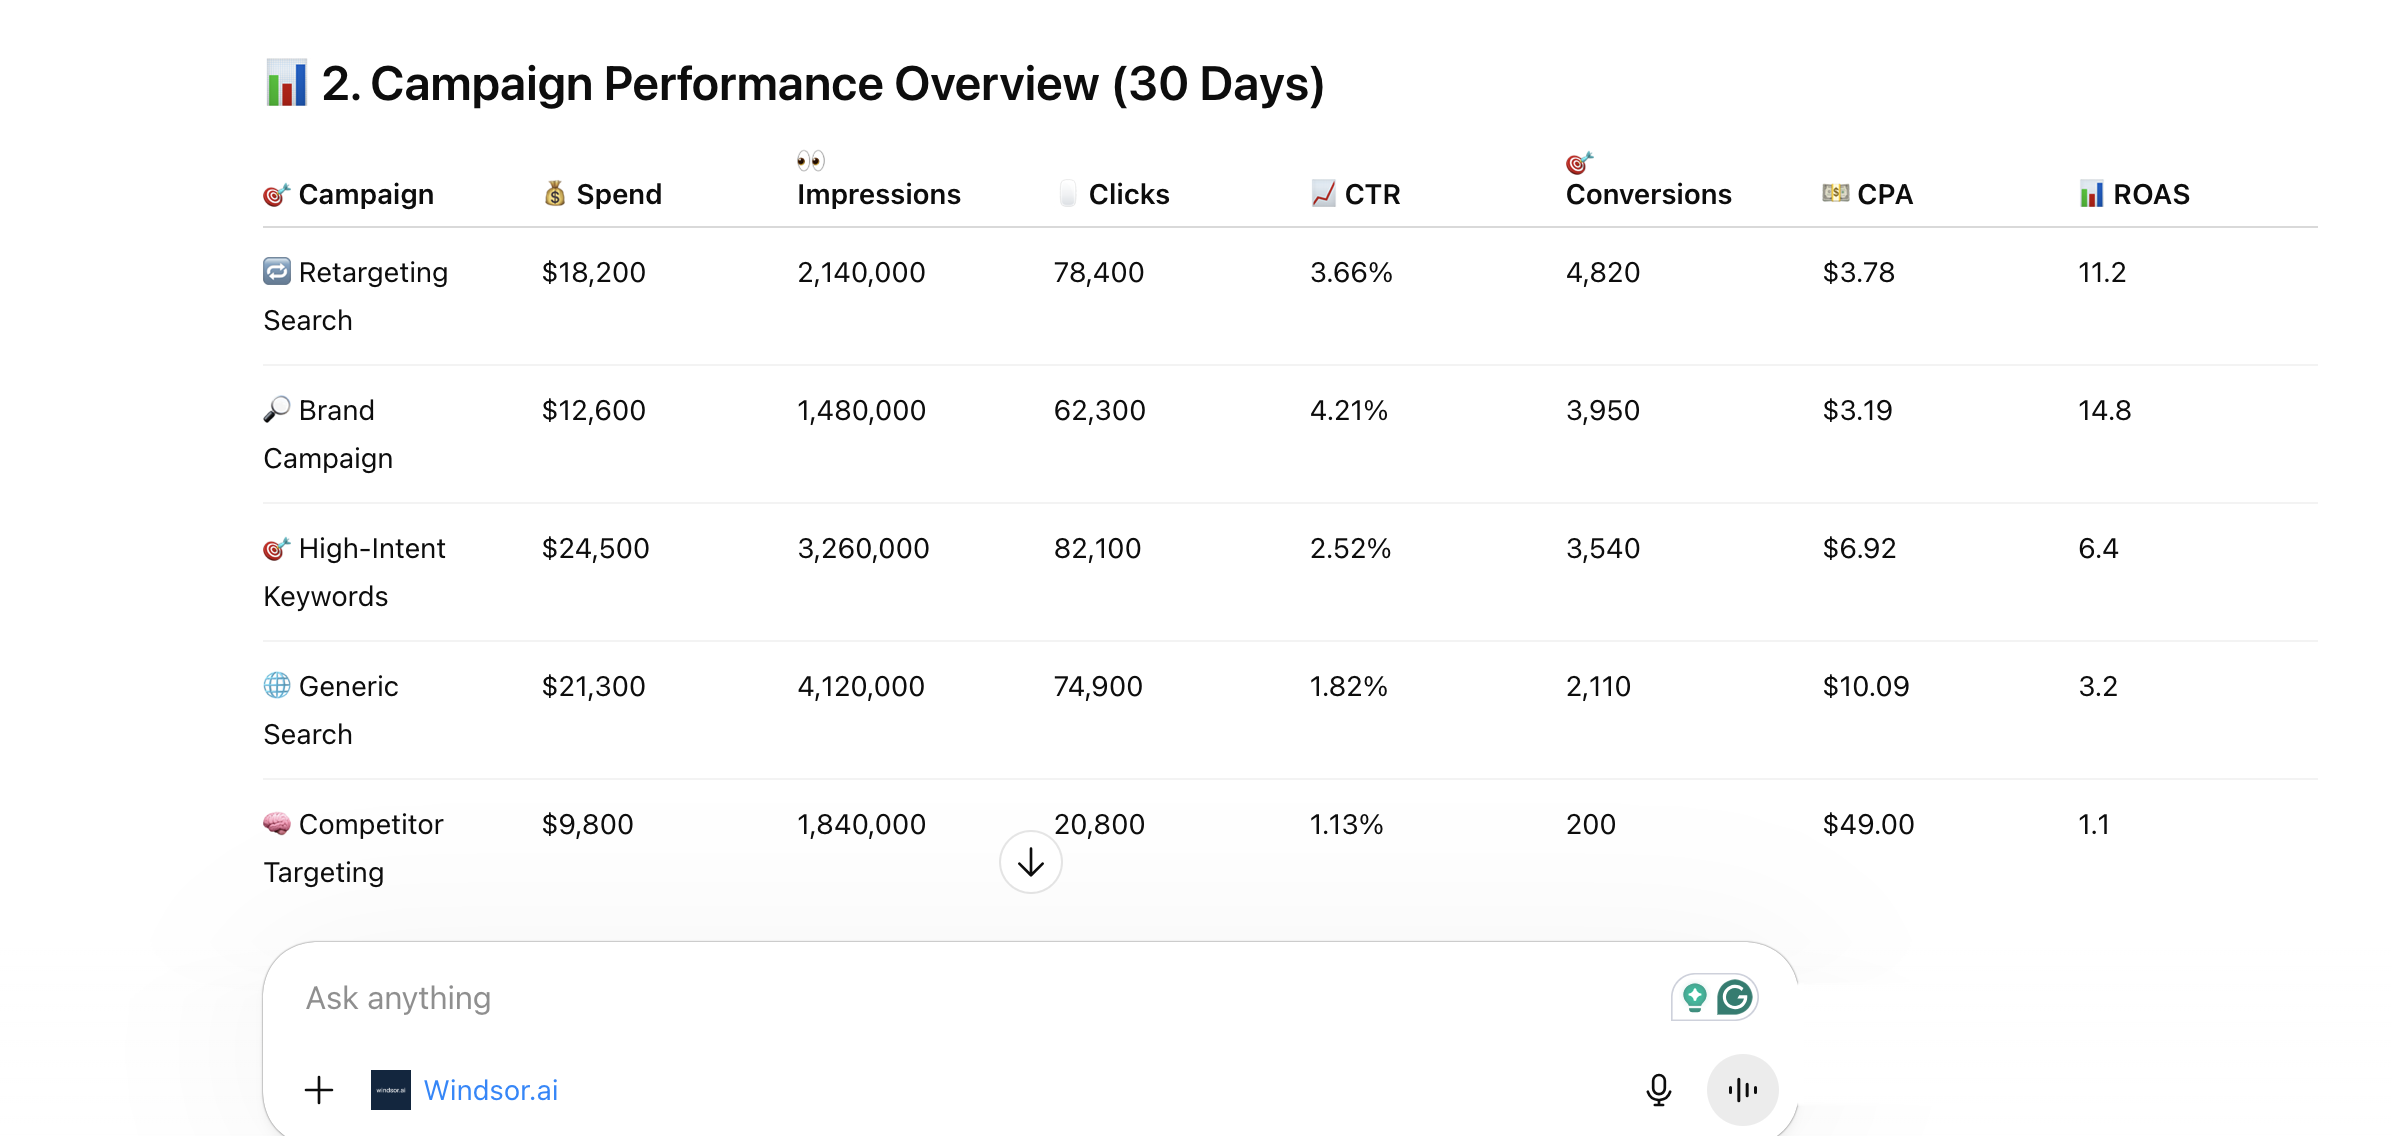Click the scroll-down arrow button
The height and width of the screenshot is (1136, 2392).
click(1029, 861)
